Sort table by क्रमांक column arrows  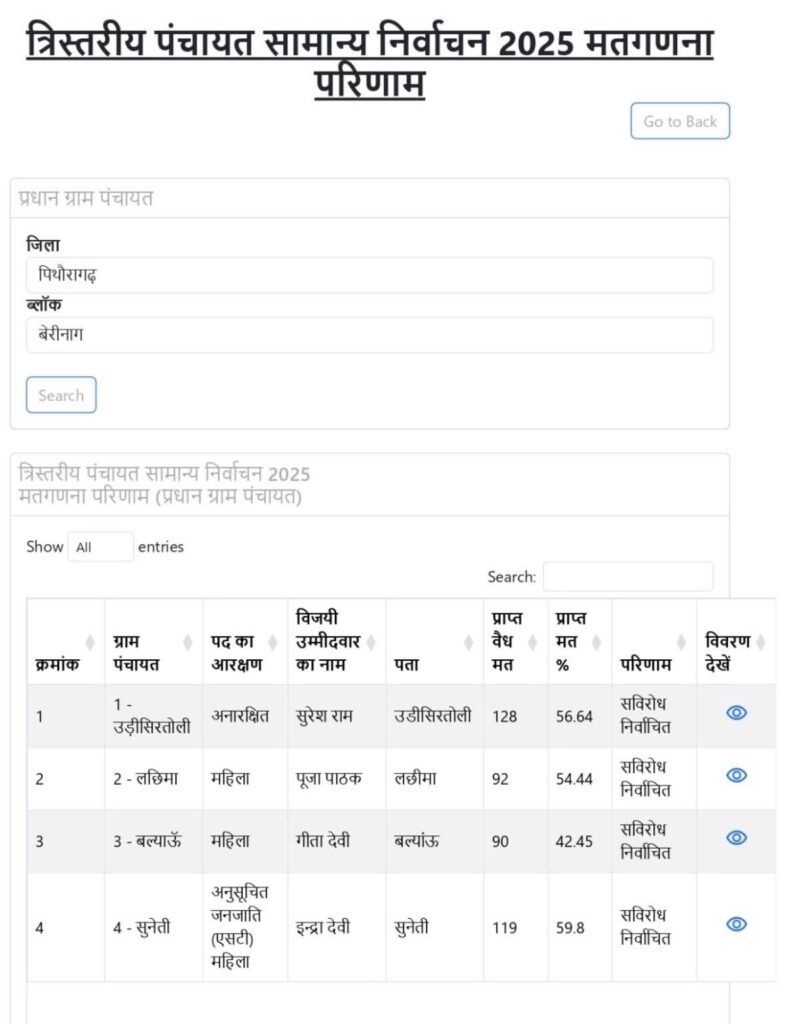[90, 642]
